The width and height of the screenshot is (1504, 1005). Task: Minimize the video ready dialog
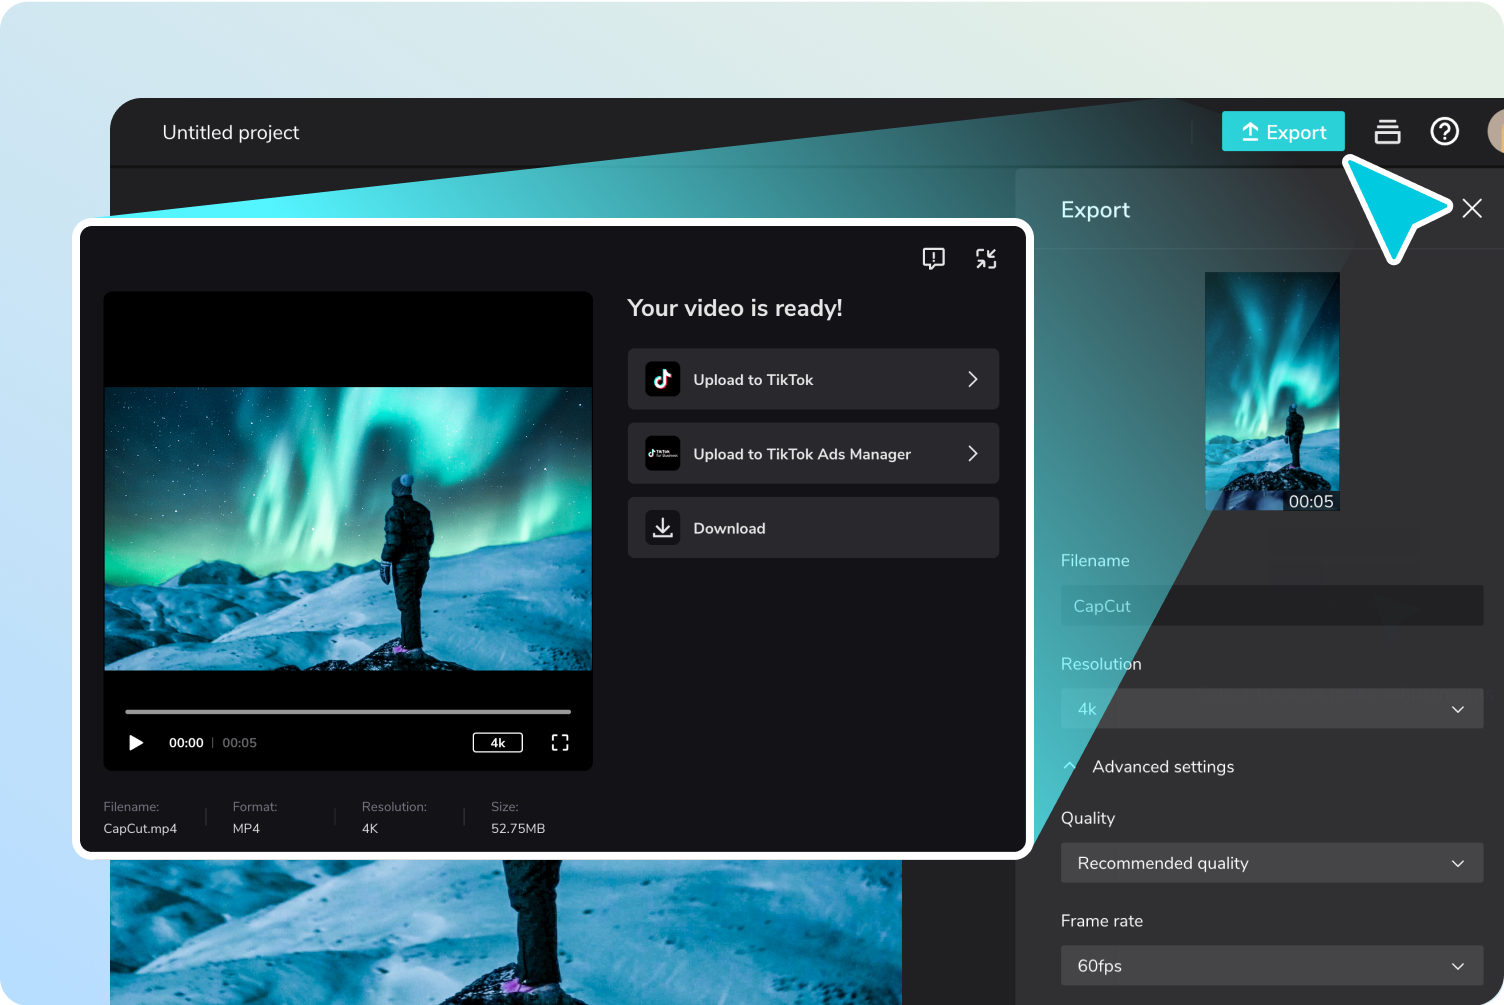coord(986,259)
